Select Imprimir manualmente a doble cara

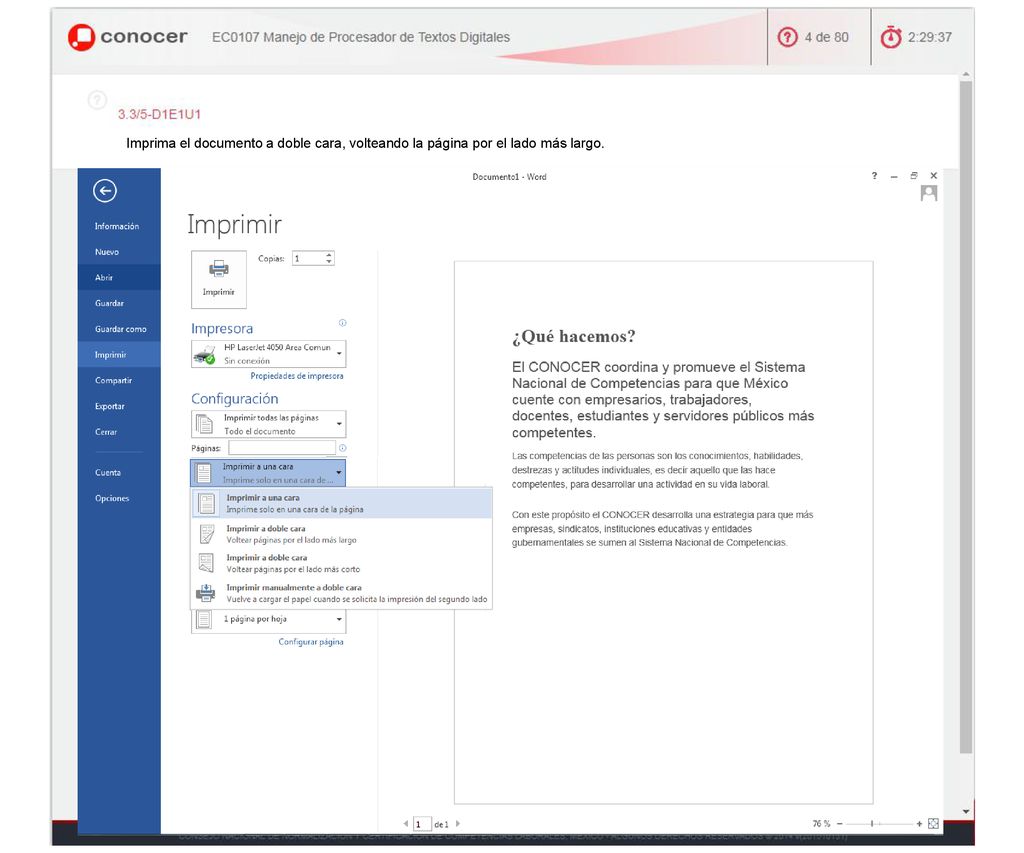342,593
